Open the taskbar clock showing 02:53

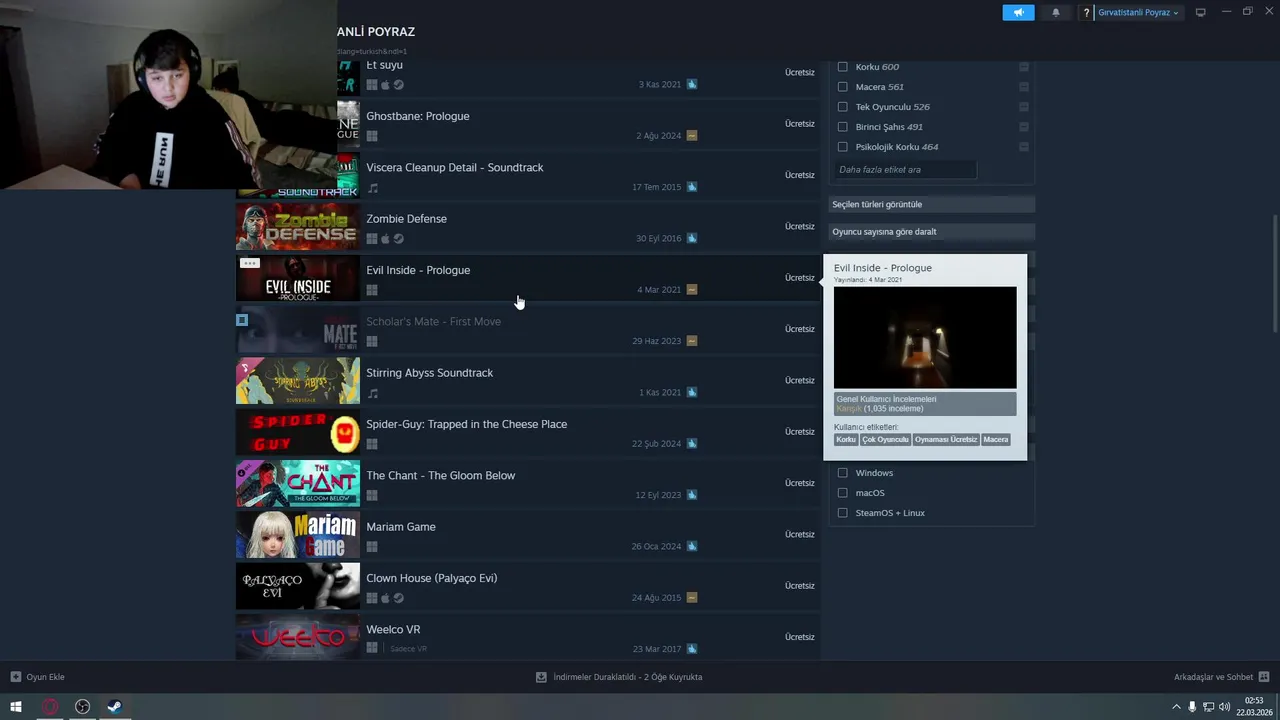(x=1254, y=707)
